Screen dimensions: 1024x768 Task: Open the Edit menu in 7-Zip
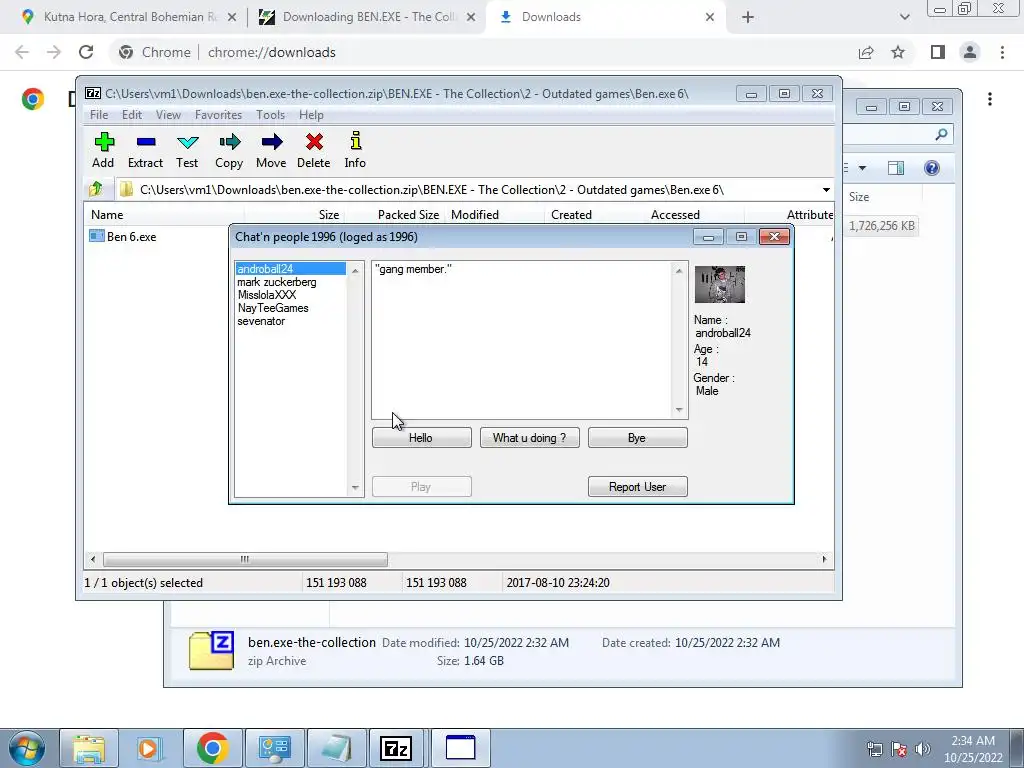(x=132, y=115)
